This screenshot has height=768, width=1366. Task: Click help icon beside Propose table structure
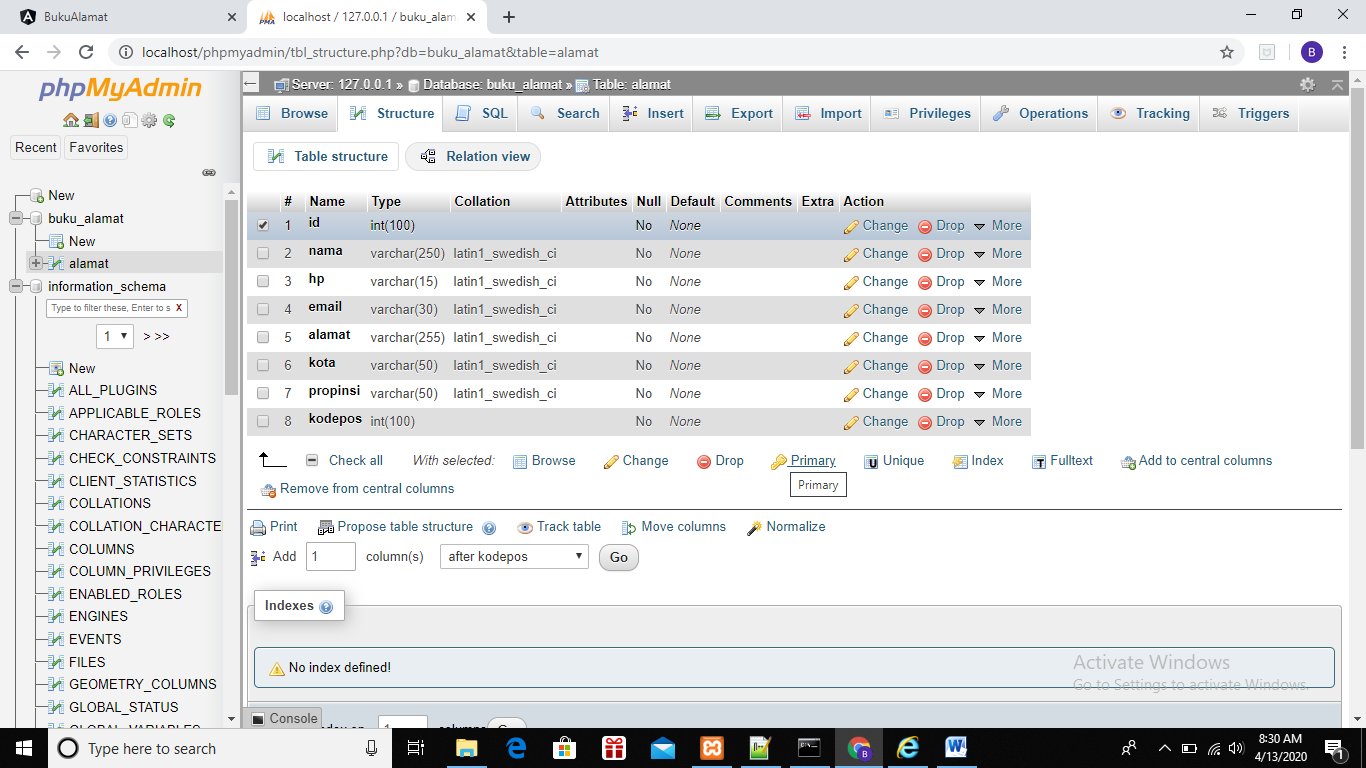point(489,528)
